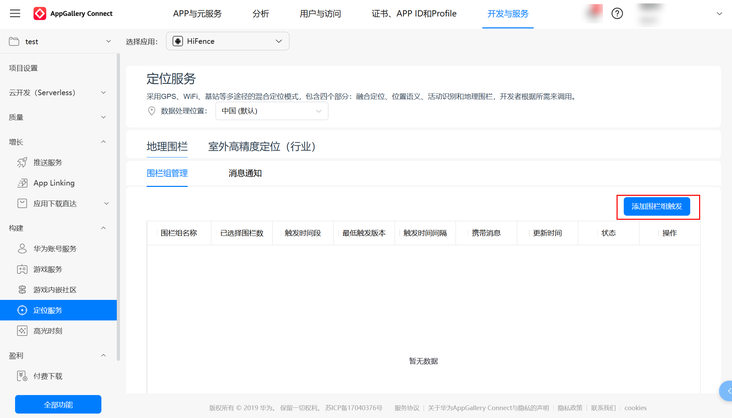The height and width of the screenshot is (418, 732).
Task: Click the 高光时刻 sidebar icon
Action: click(x=22, y=331)
